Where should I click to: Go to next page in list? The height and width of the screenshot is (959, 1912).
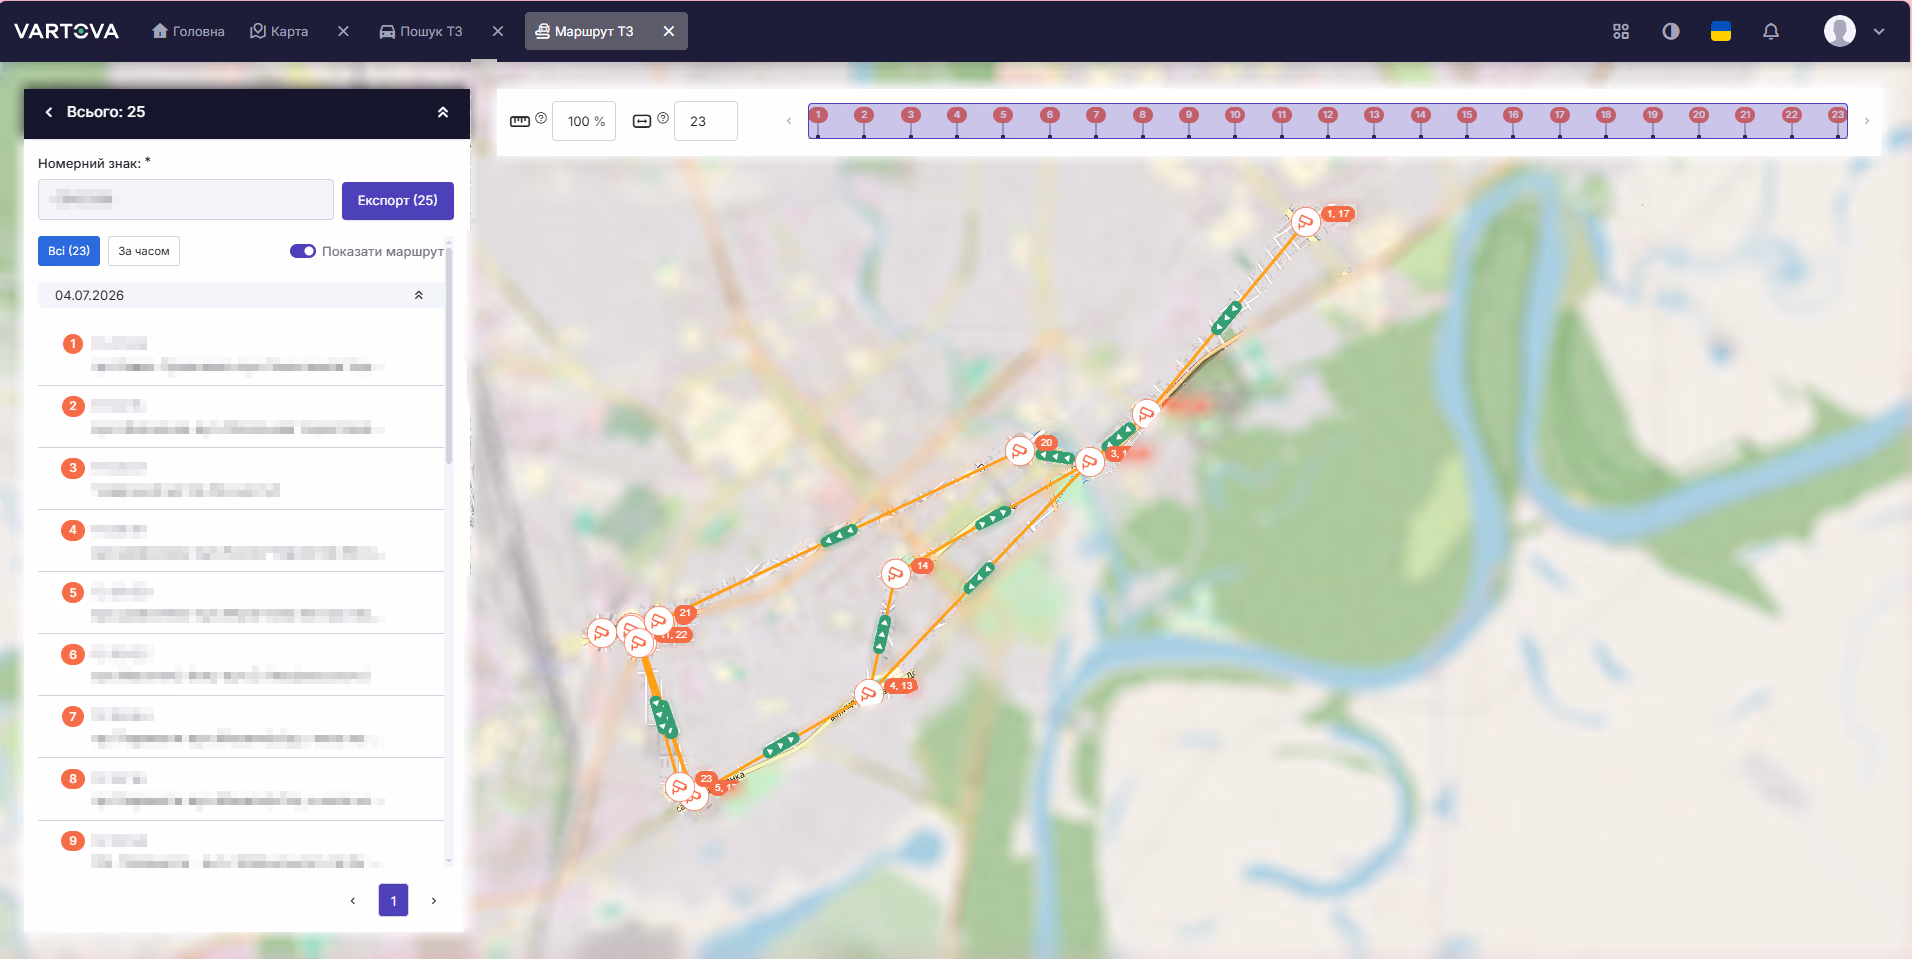pos(434,901)
